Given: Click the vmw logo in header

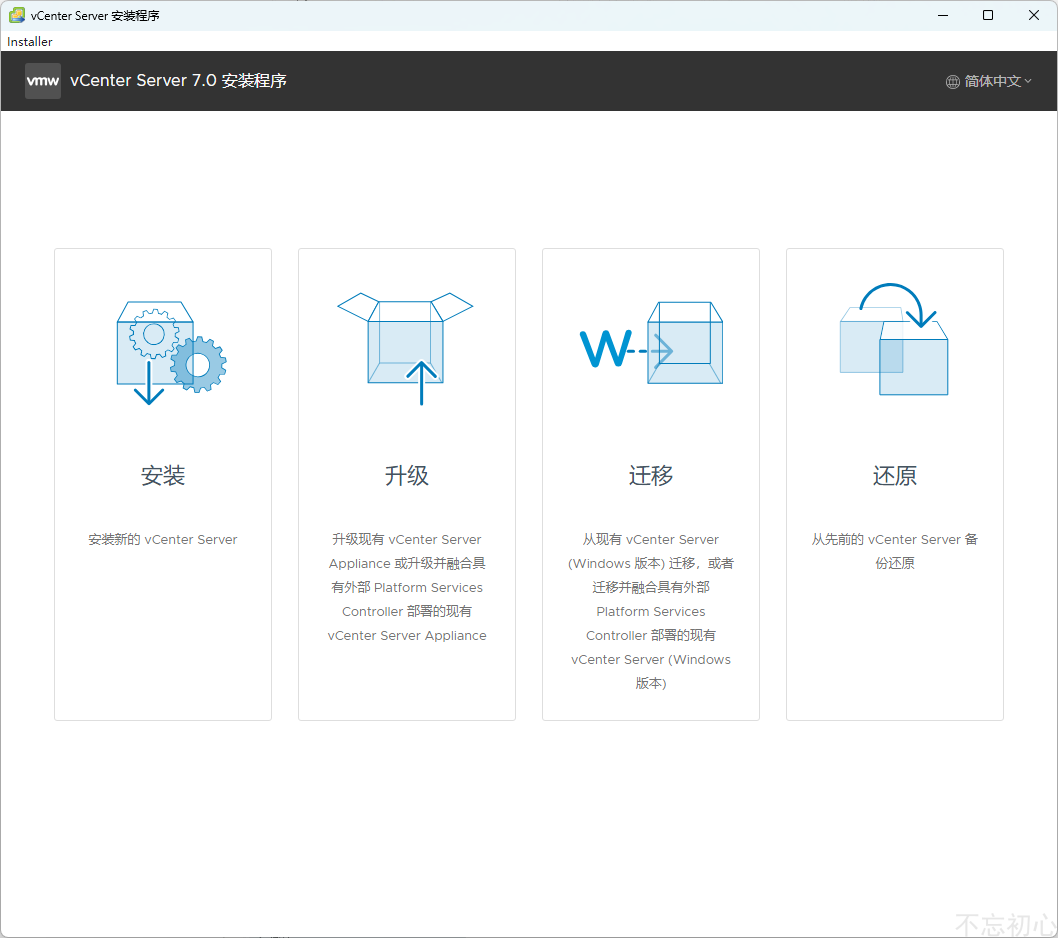Looking at the screenshot, I should coord(43,81).
